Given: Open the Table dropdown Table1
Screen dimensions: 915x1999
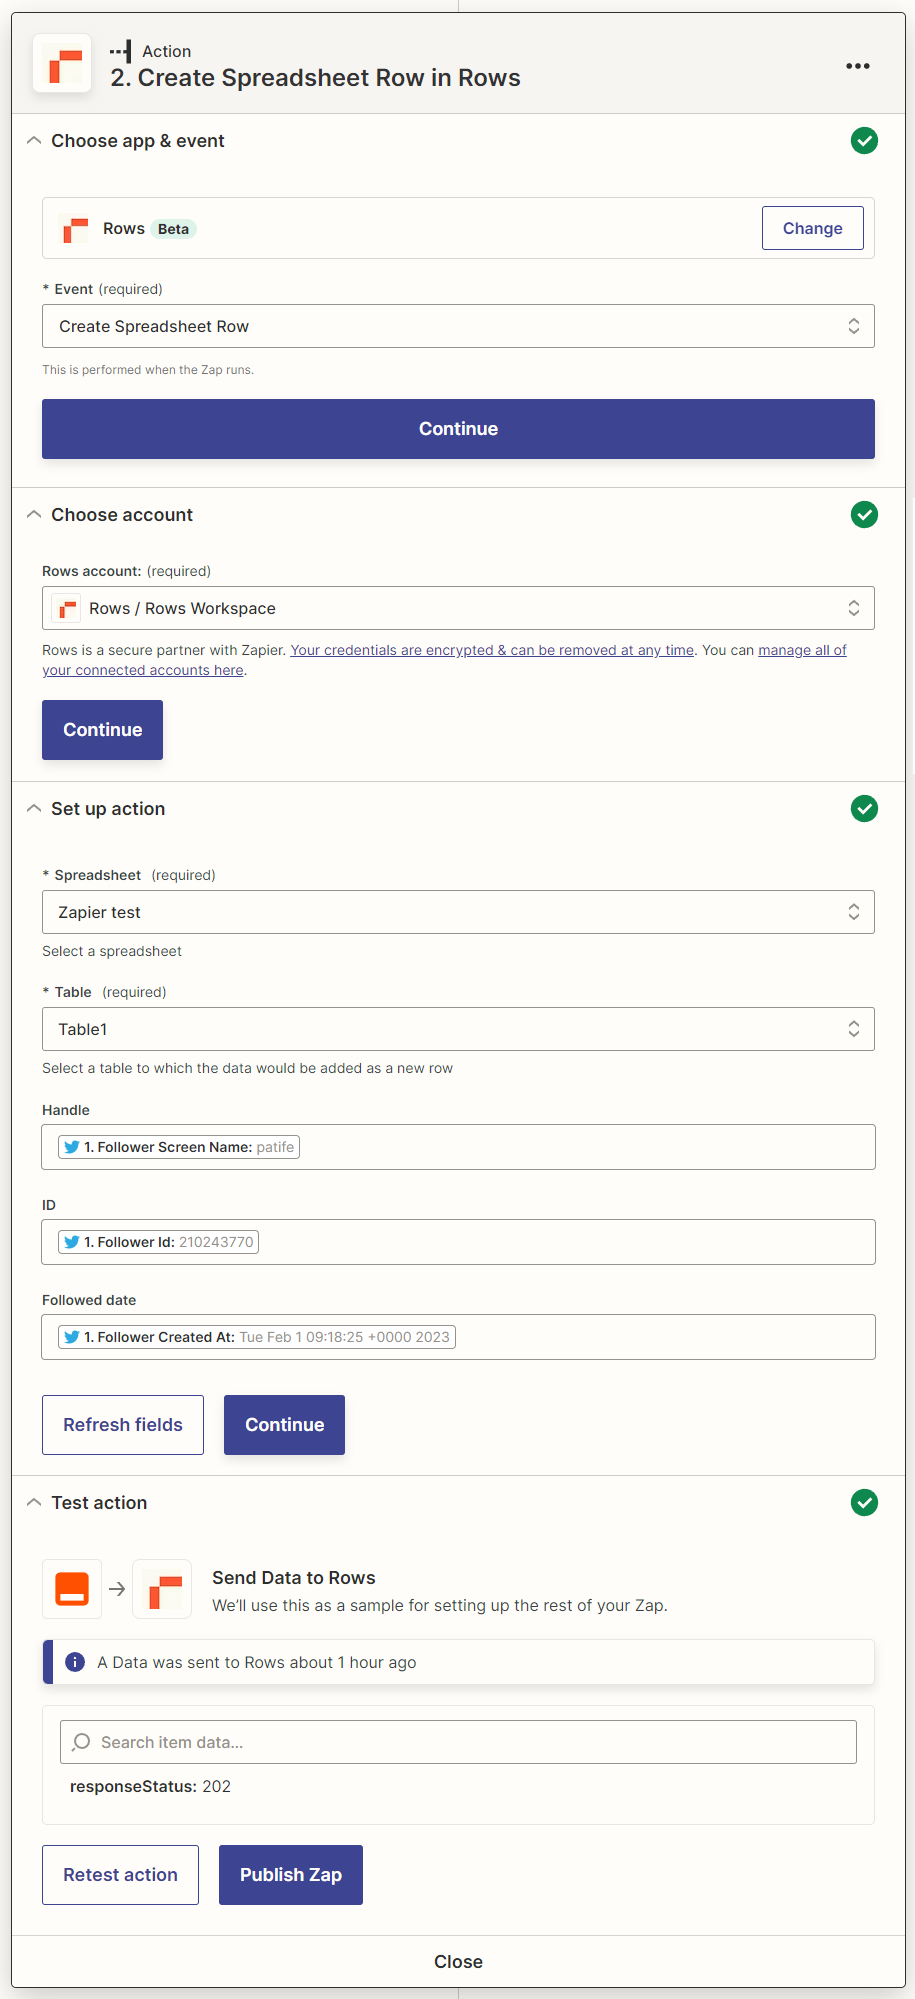Looking at the screenshot, I should click(x=458, y=1029).
